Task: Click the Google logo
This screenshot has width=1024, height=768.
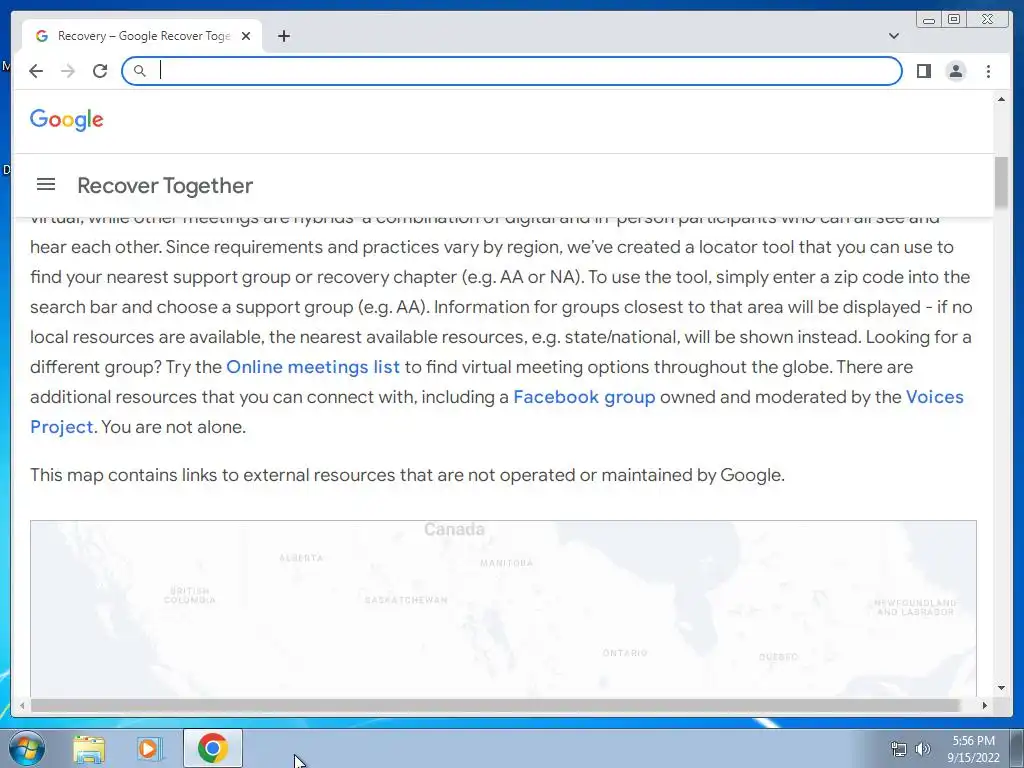Action: click(x=67, y=120)
